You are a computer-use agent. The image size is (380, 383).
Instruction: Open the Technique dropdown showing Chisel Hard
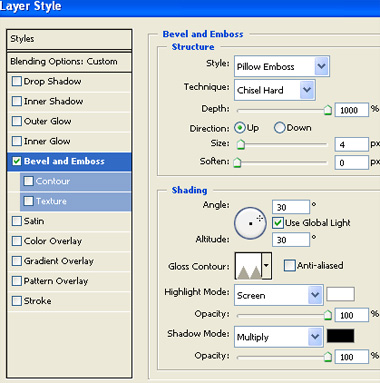pos(275,90)
